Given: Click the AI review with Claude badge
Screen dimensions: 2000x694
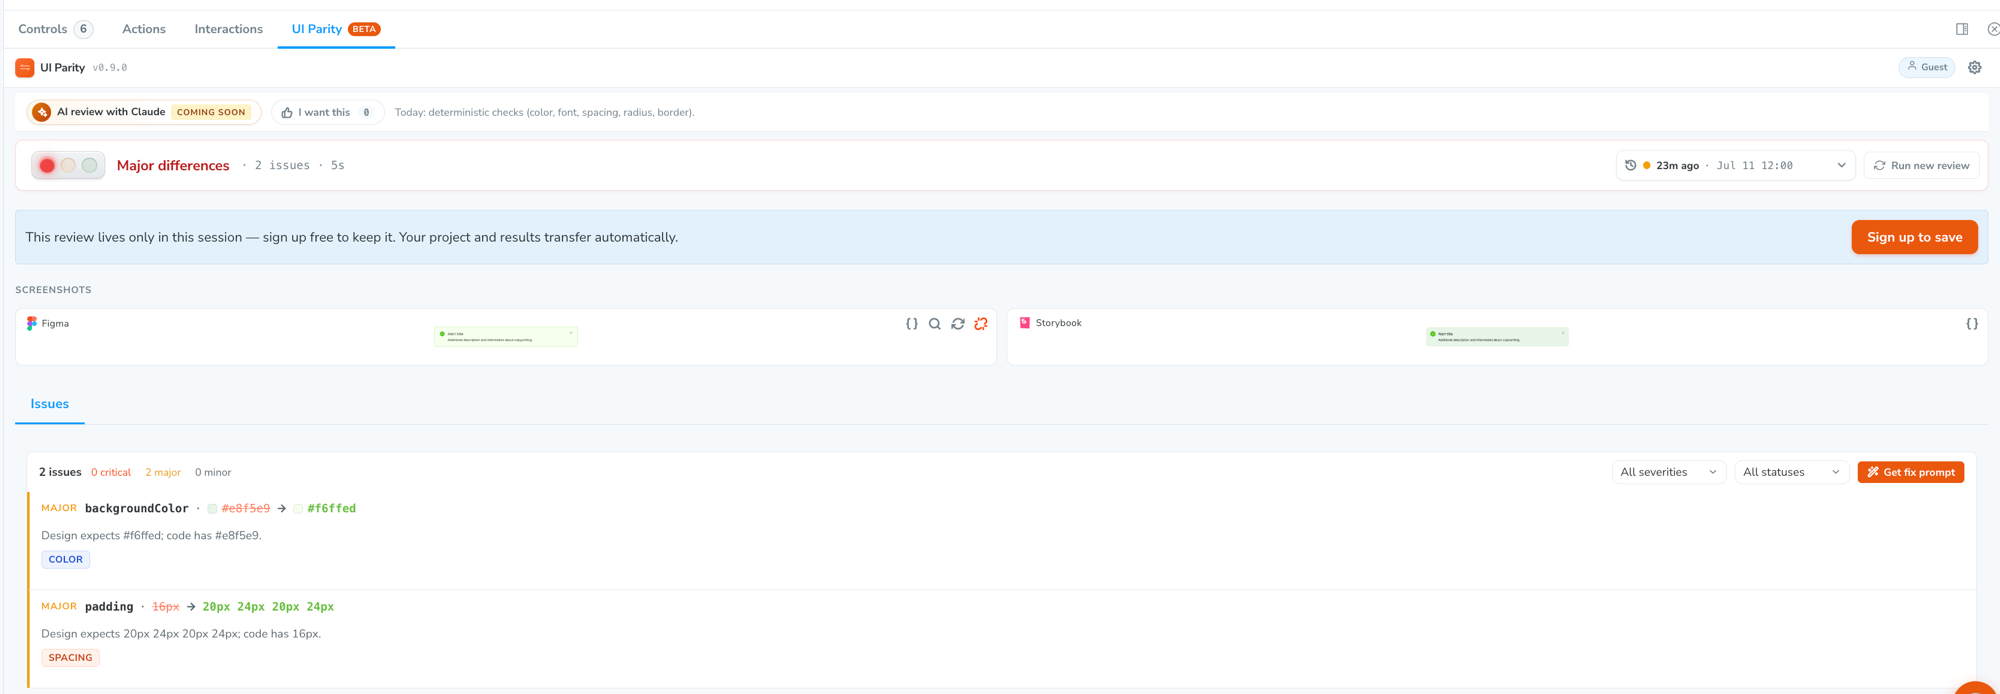Looking at the screenshot, I should (x=145, y=112).
